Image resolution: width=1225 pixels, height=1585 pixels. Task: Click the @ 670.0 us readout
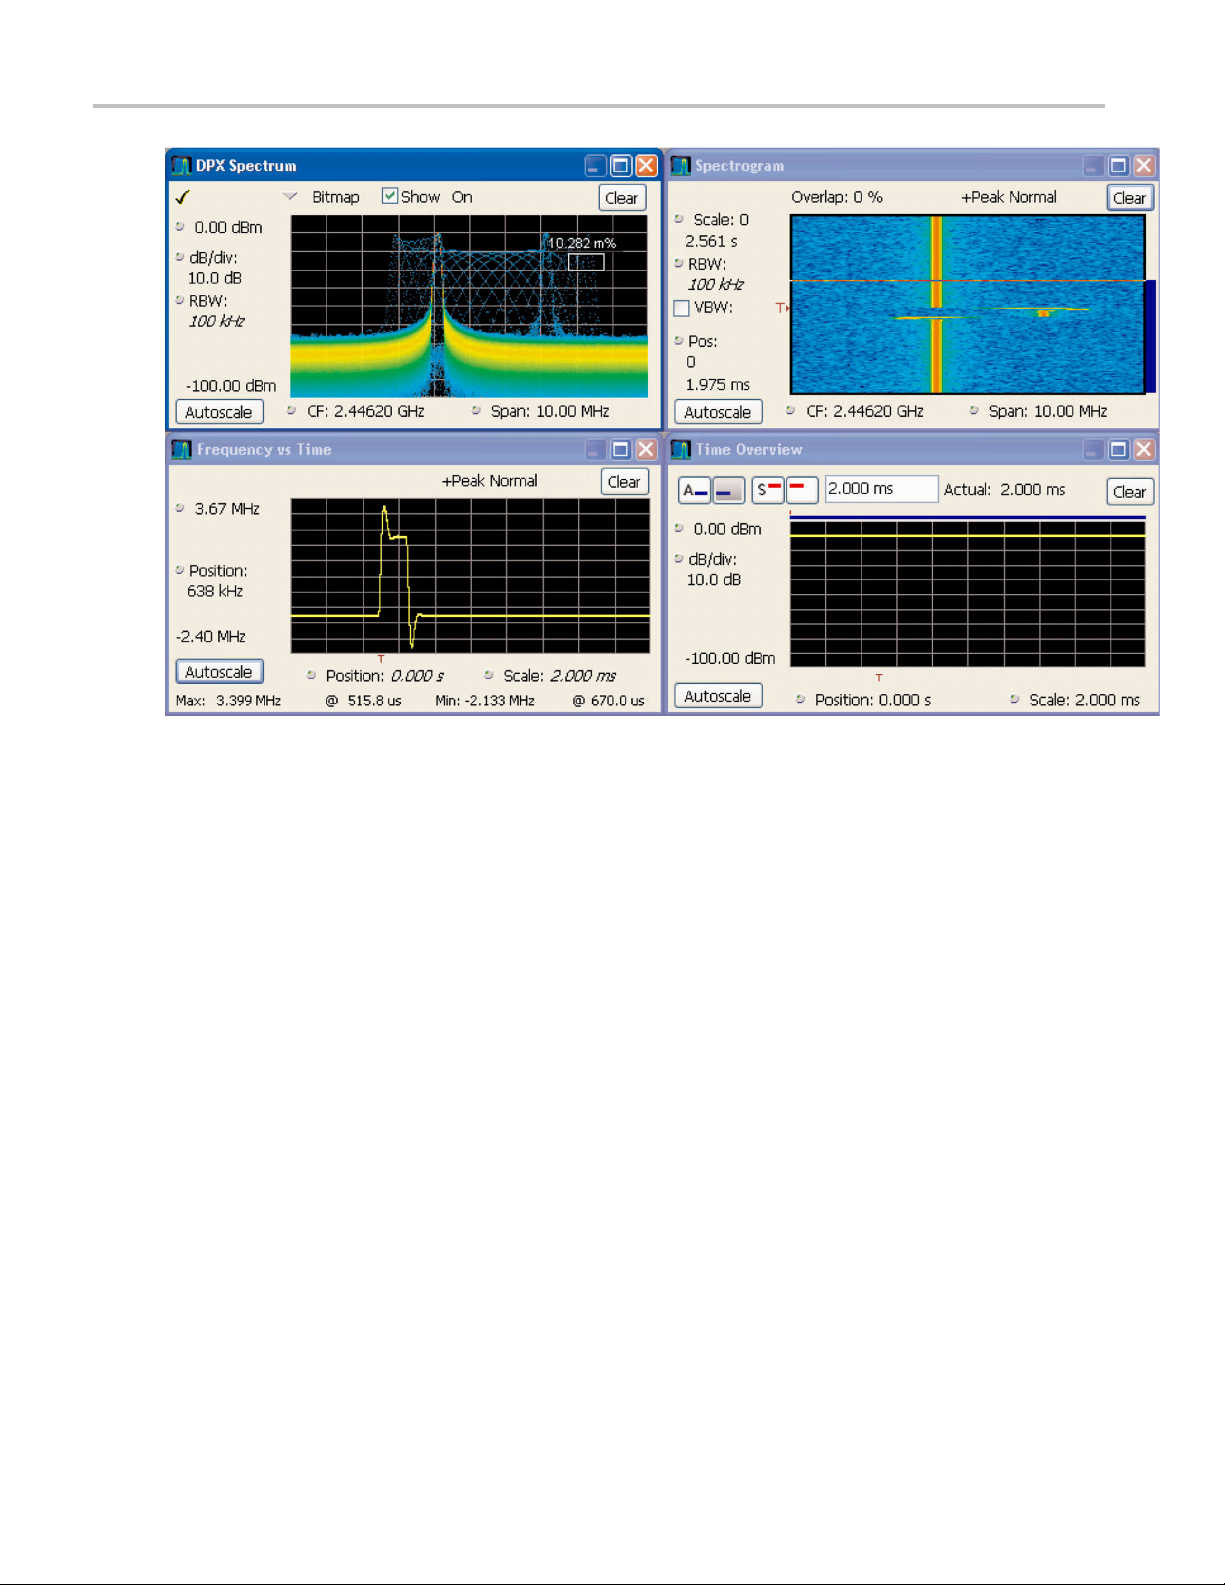608,701
